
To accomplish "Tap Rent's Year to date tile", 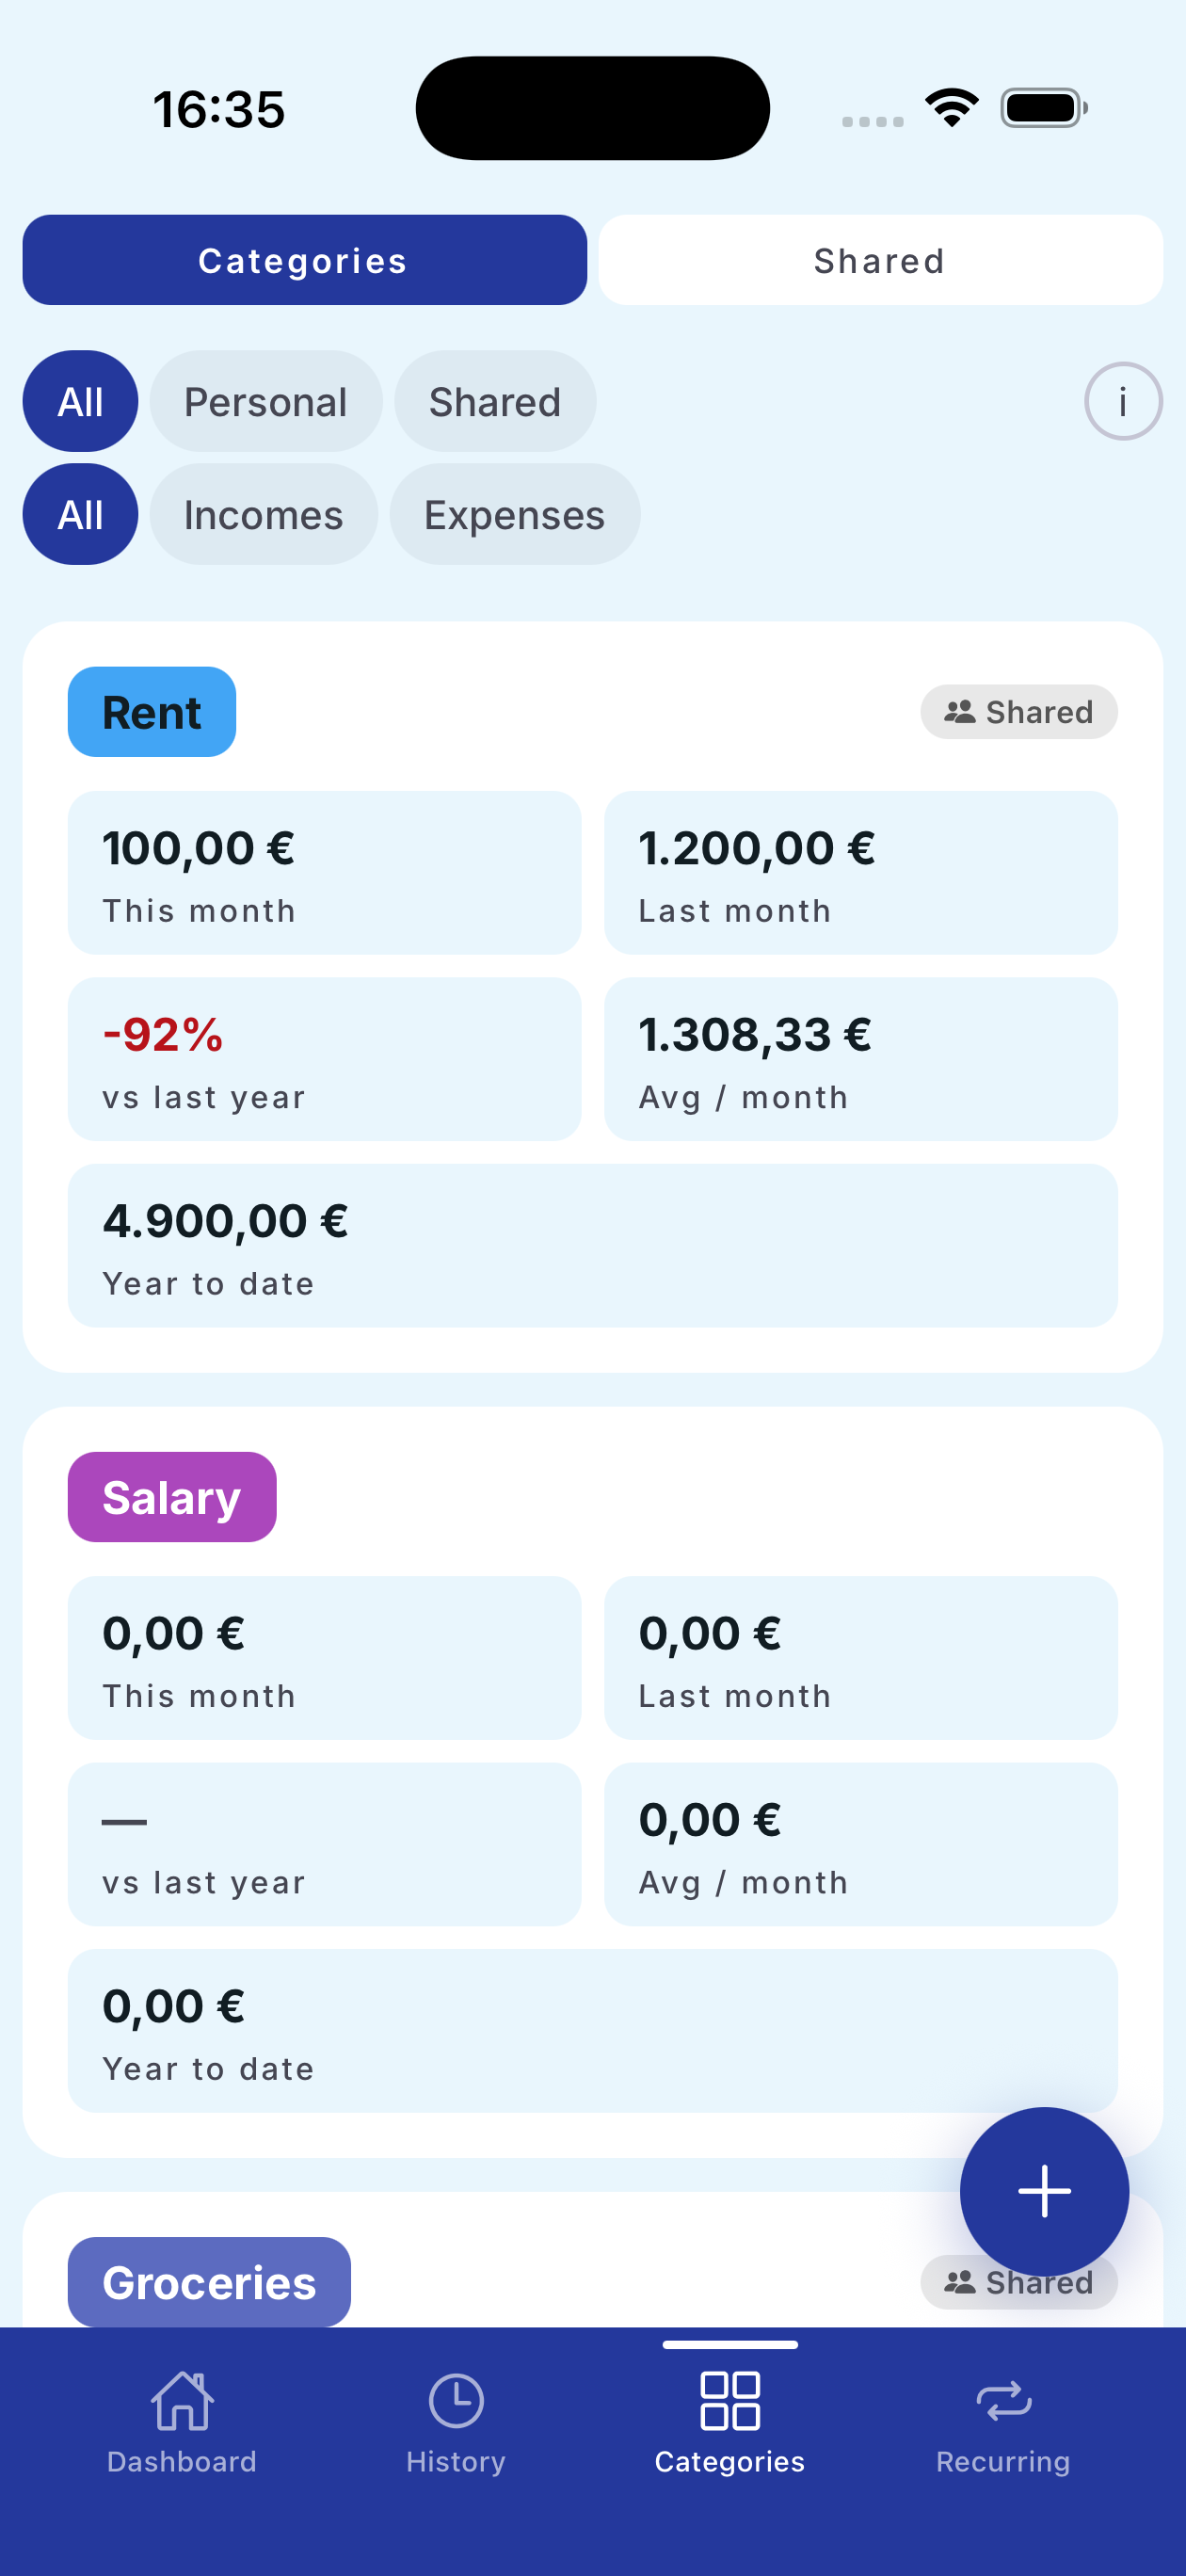I will (x=592, y=1245).
